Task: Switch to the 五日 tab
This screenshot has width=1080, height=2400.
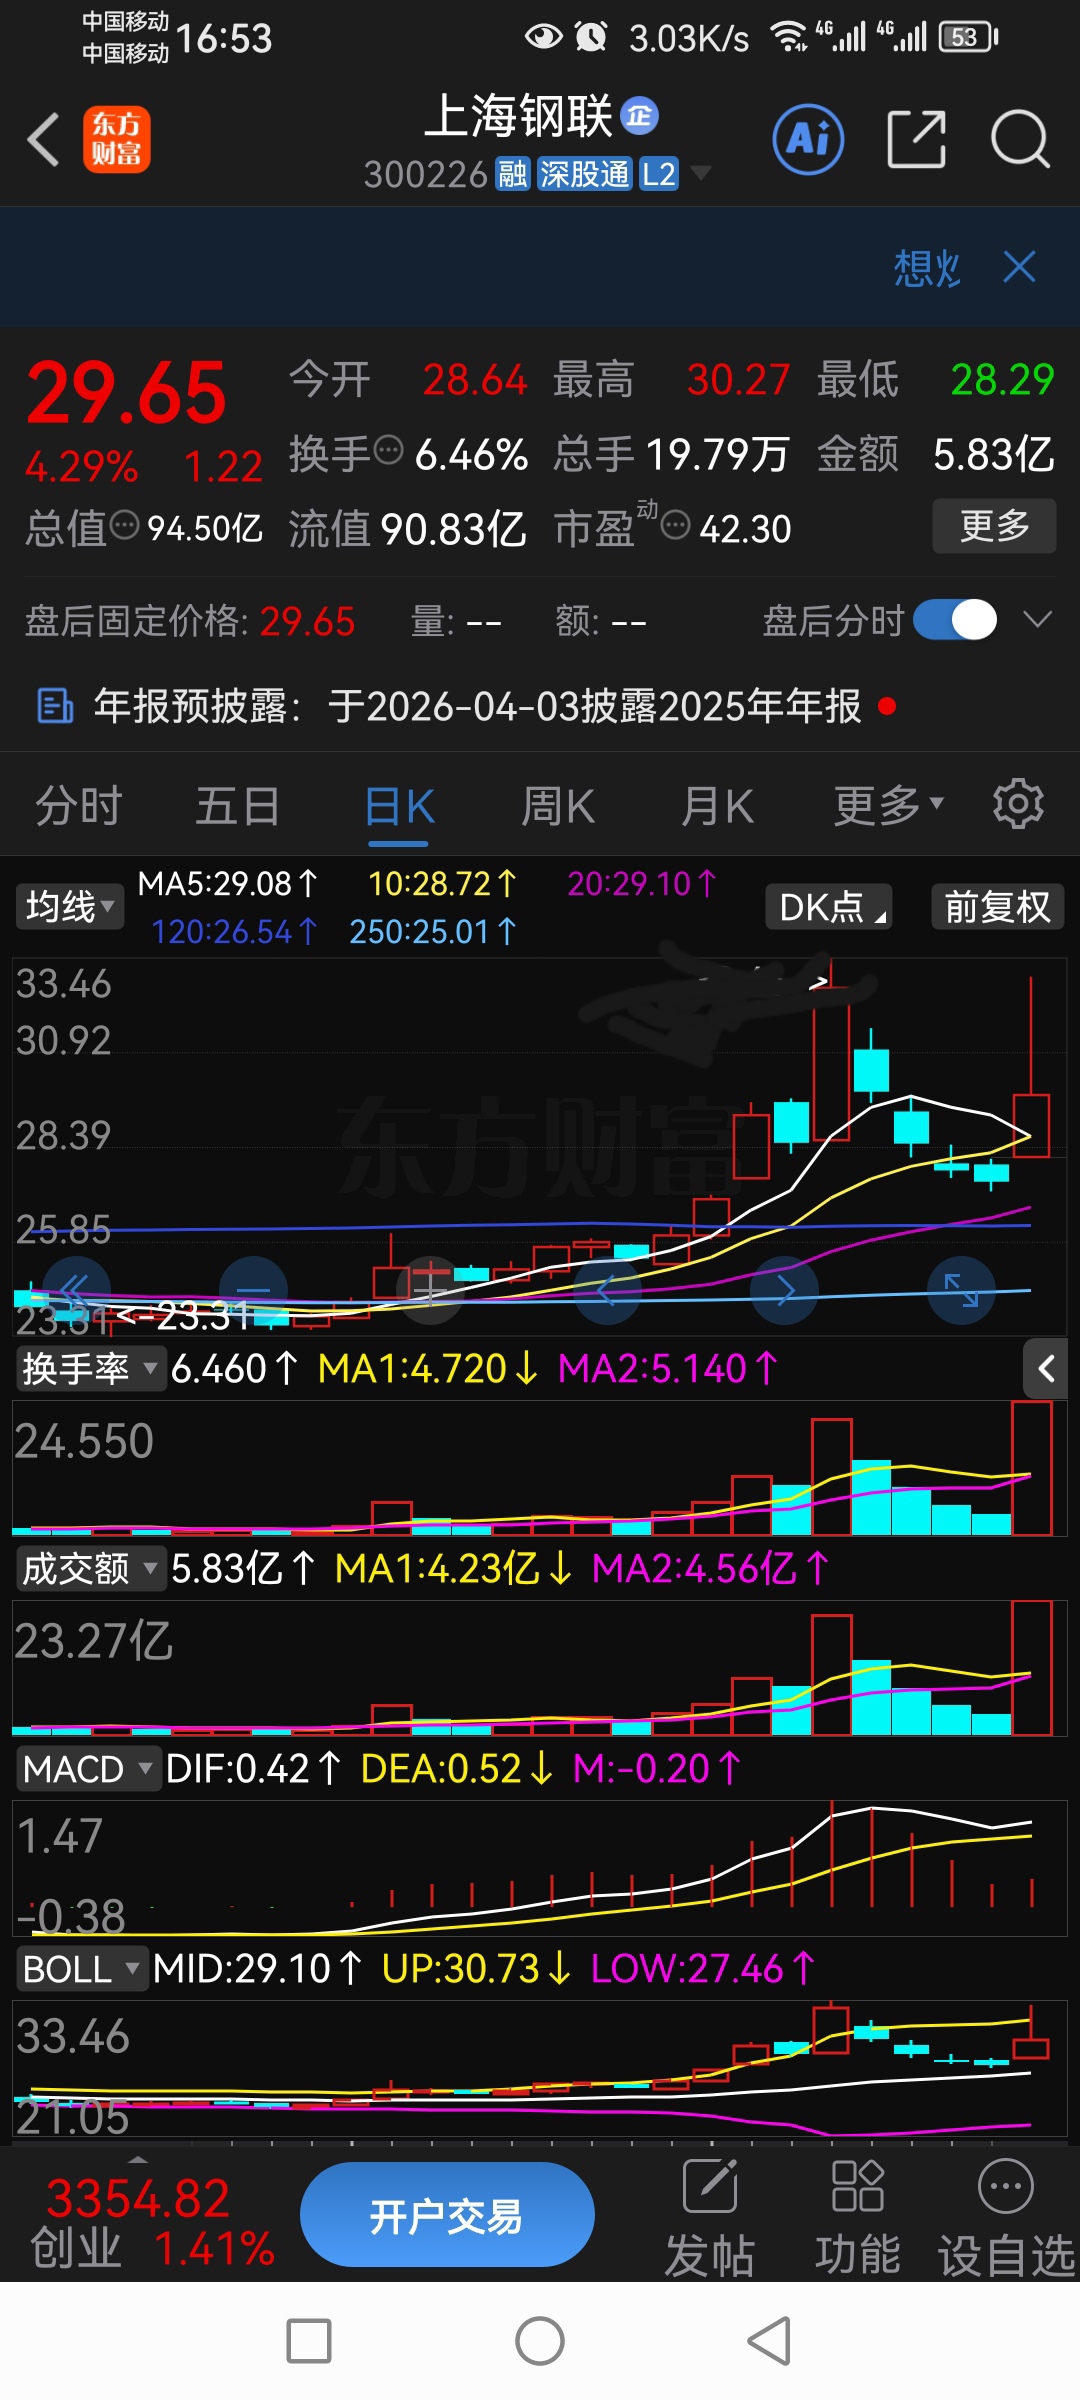Action: point(238,805)
